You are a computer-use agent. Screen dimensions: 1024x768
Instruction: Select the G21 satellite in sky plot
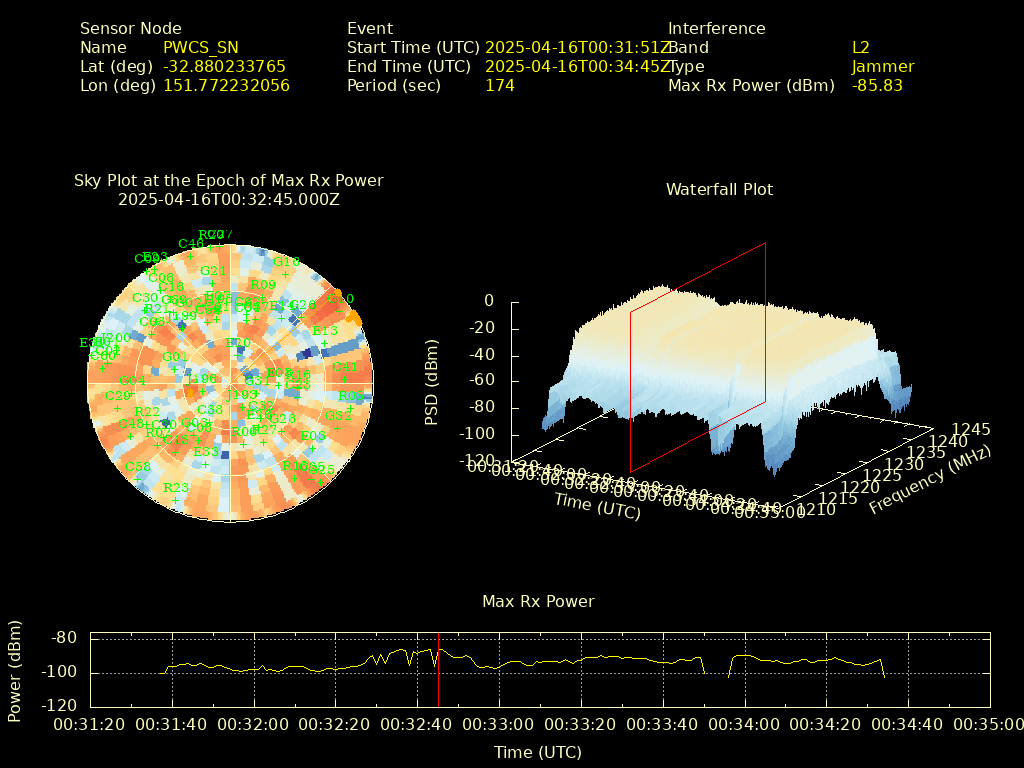click(213, 271)
